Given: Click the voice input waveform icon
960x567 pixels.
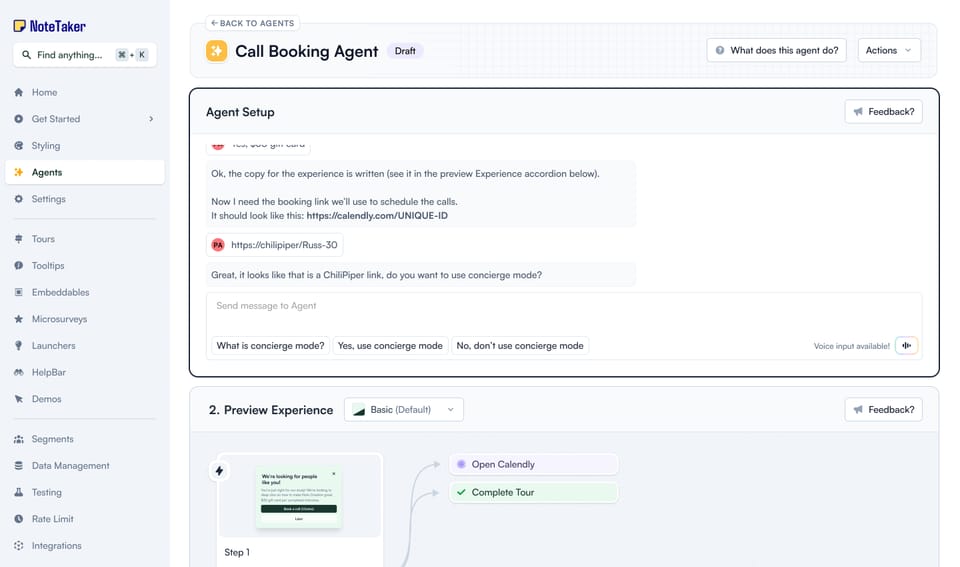Looking at the screenshot, I should (906, 345).
